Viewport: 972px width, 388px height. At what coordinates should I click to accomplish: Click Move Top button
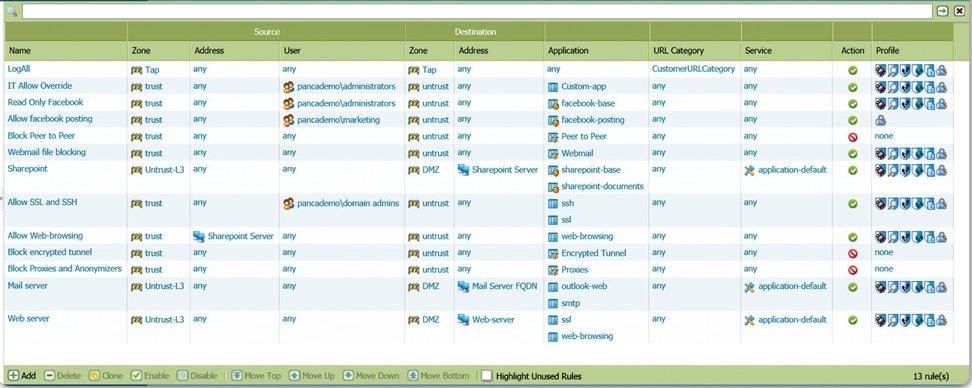[256, 376]
